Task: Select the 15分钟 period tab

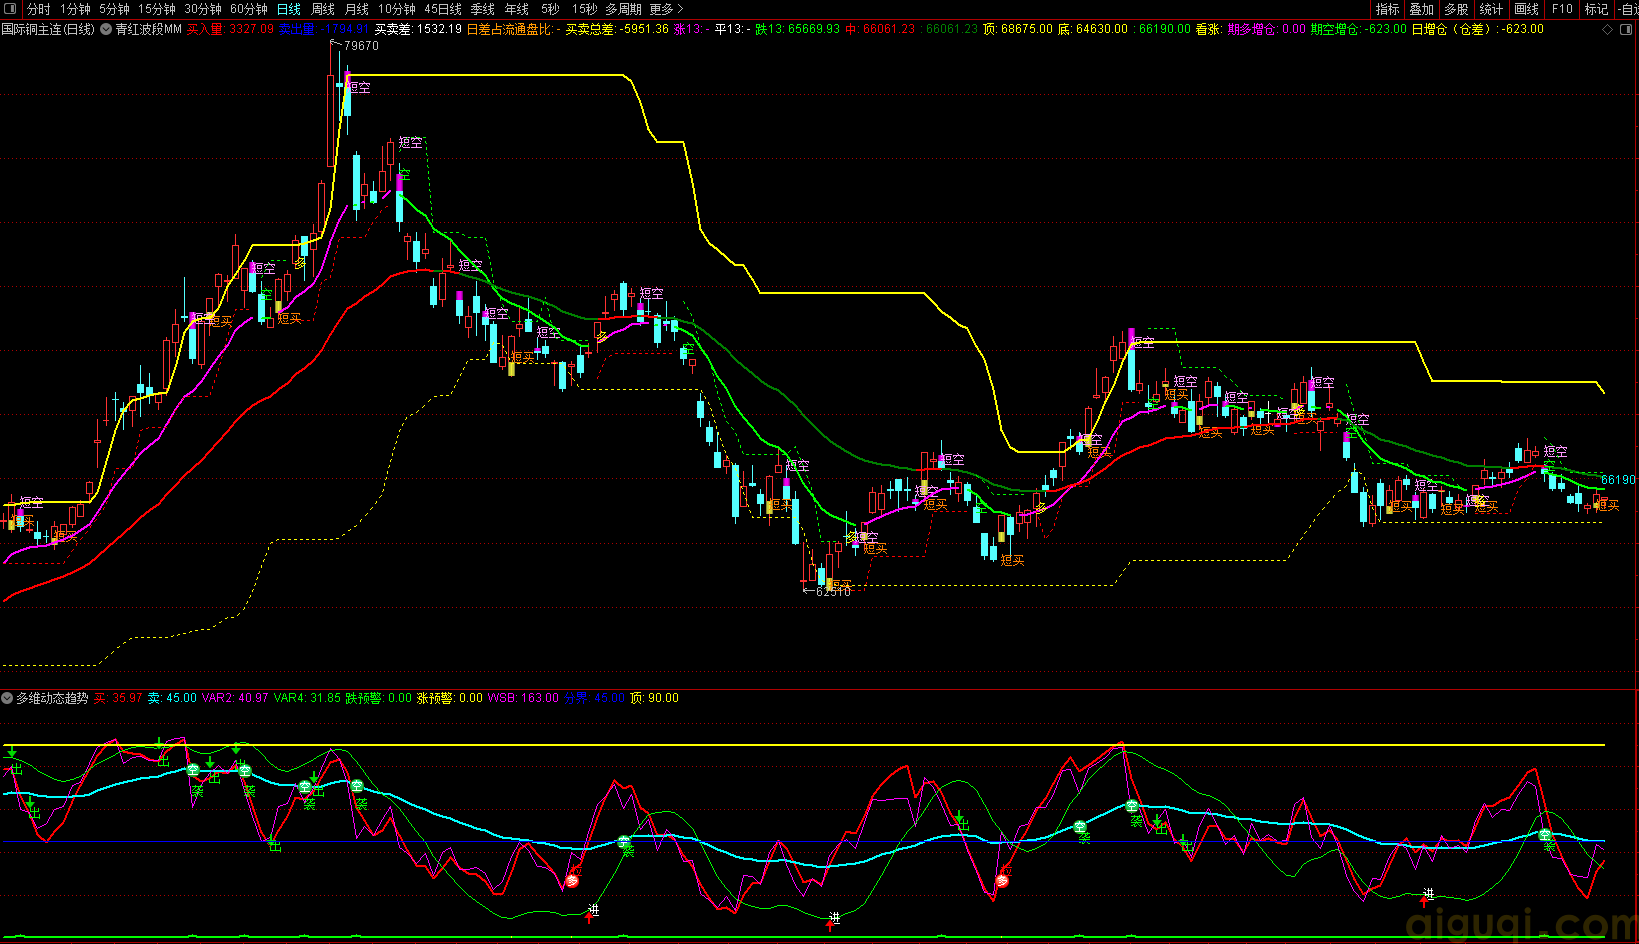Action: tap(157, 9)
